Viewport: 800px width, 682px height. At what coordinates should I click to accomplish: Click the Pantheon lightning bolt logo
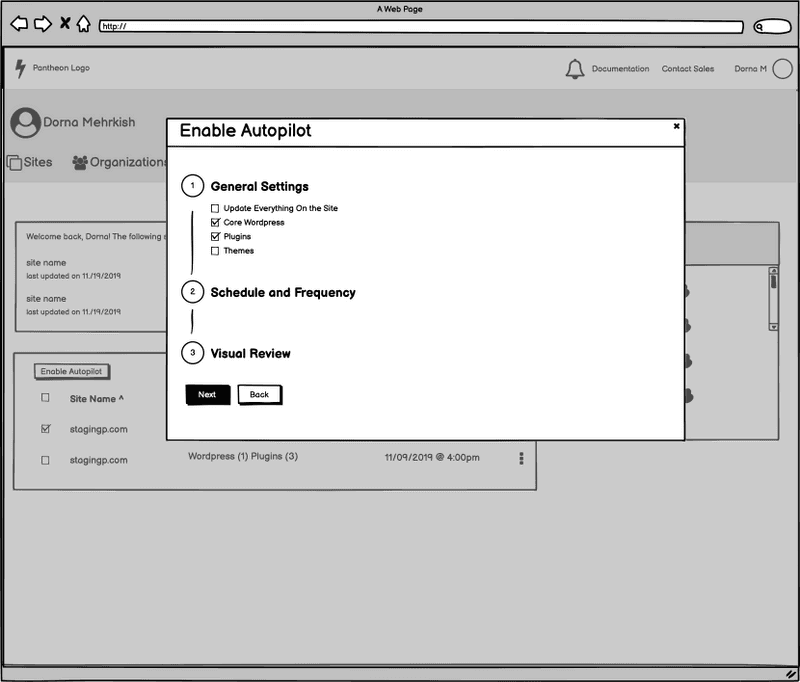(20, 68)
